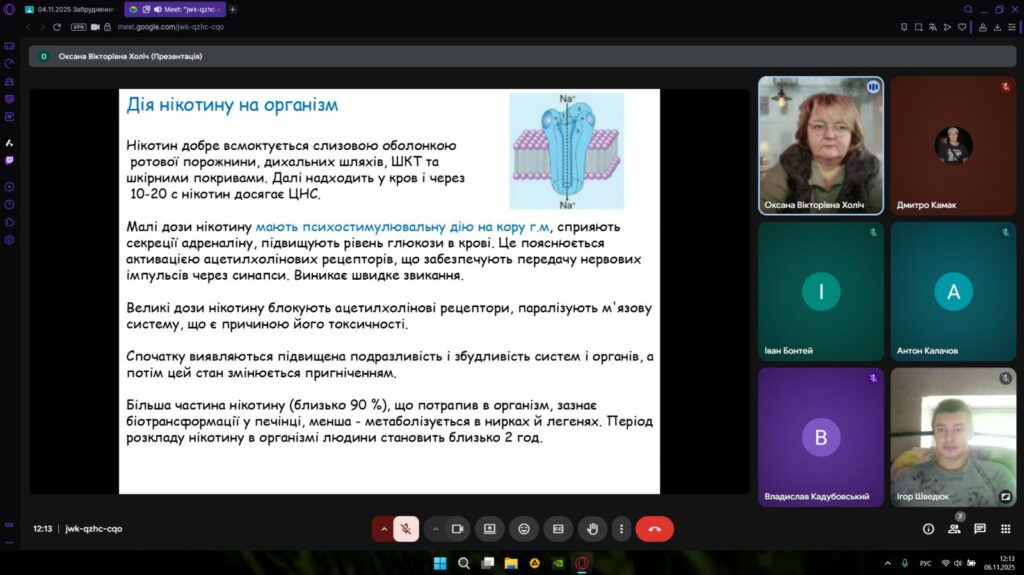The height and width of the screenshot is (575, 1024).
Task: Open the three-dot more options menu
Action: point(621,528)
